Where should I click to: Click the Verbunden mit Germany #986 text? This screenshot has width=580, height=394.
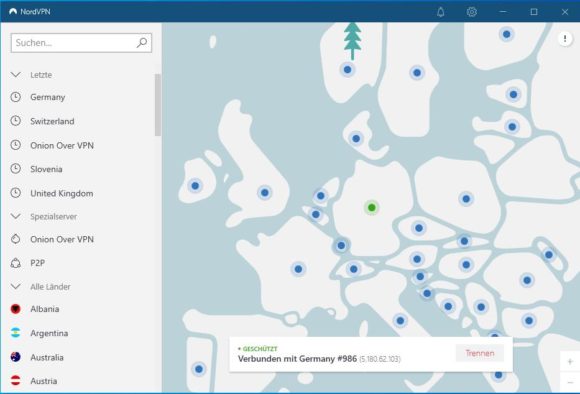[297, 359]
